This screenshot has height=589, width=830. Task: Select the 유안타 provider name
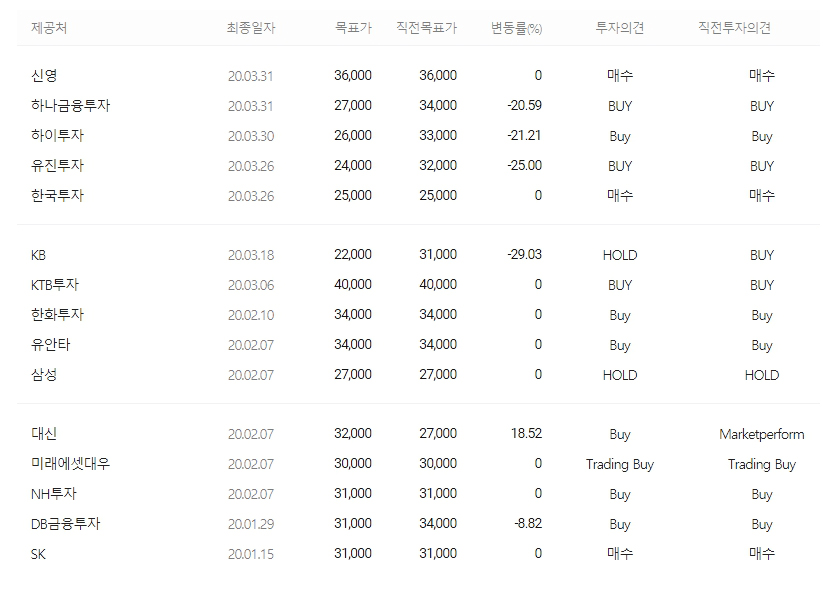pyautogui.click(x=50, y=345)
